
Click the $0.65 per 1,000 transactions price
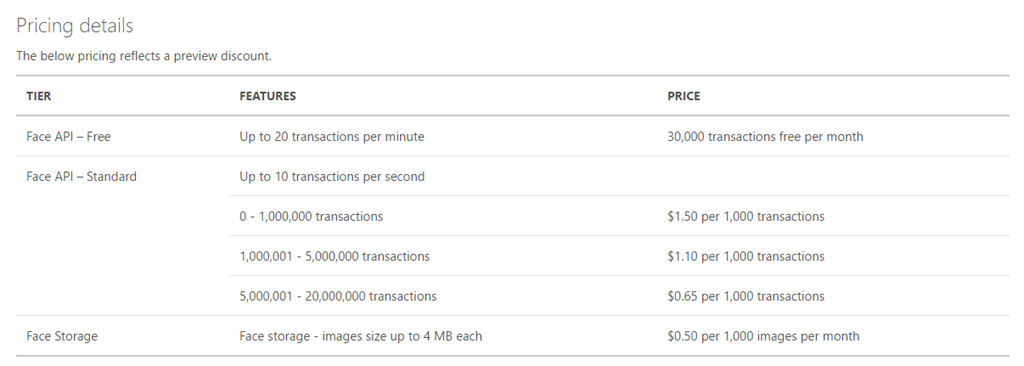click(x=746, y=297)
